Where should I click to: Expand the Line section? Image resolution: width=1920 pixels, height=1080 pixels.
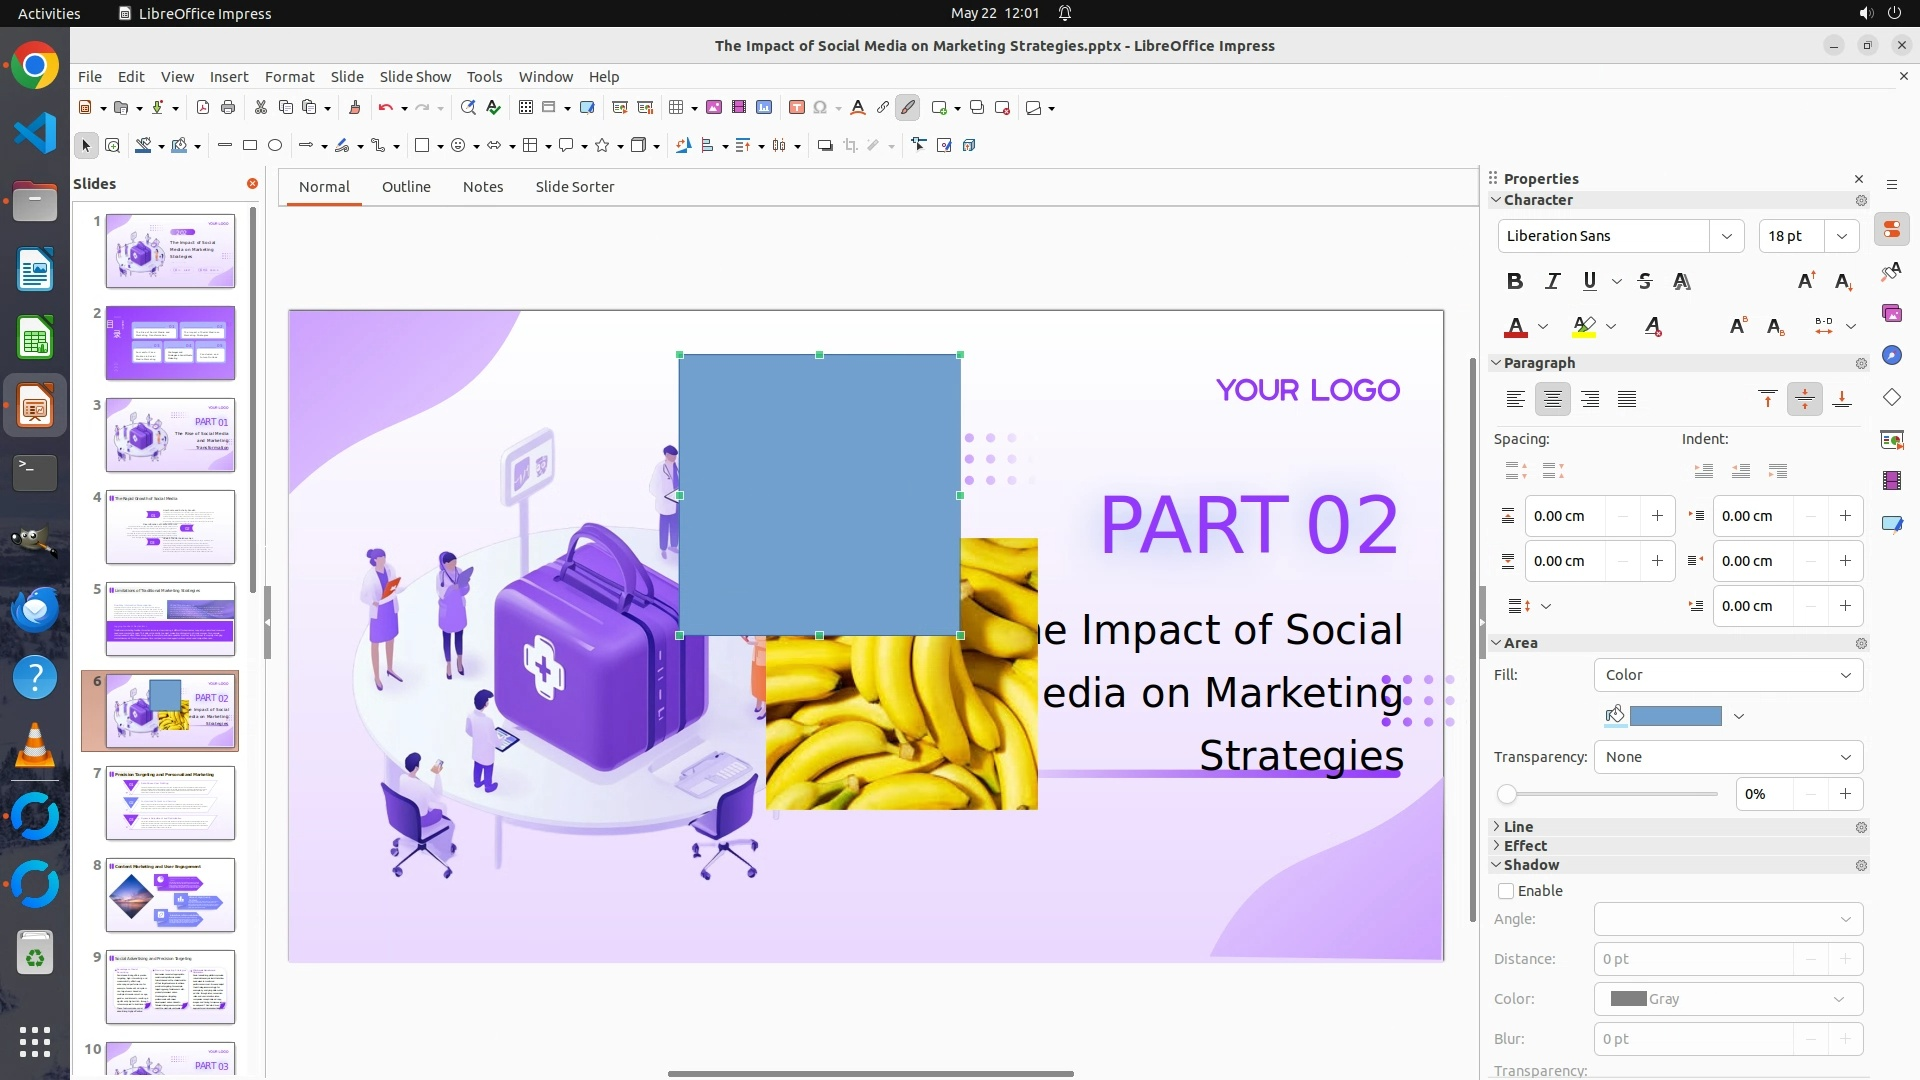(1518, 827)
